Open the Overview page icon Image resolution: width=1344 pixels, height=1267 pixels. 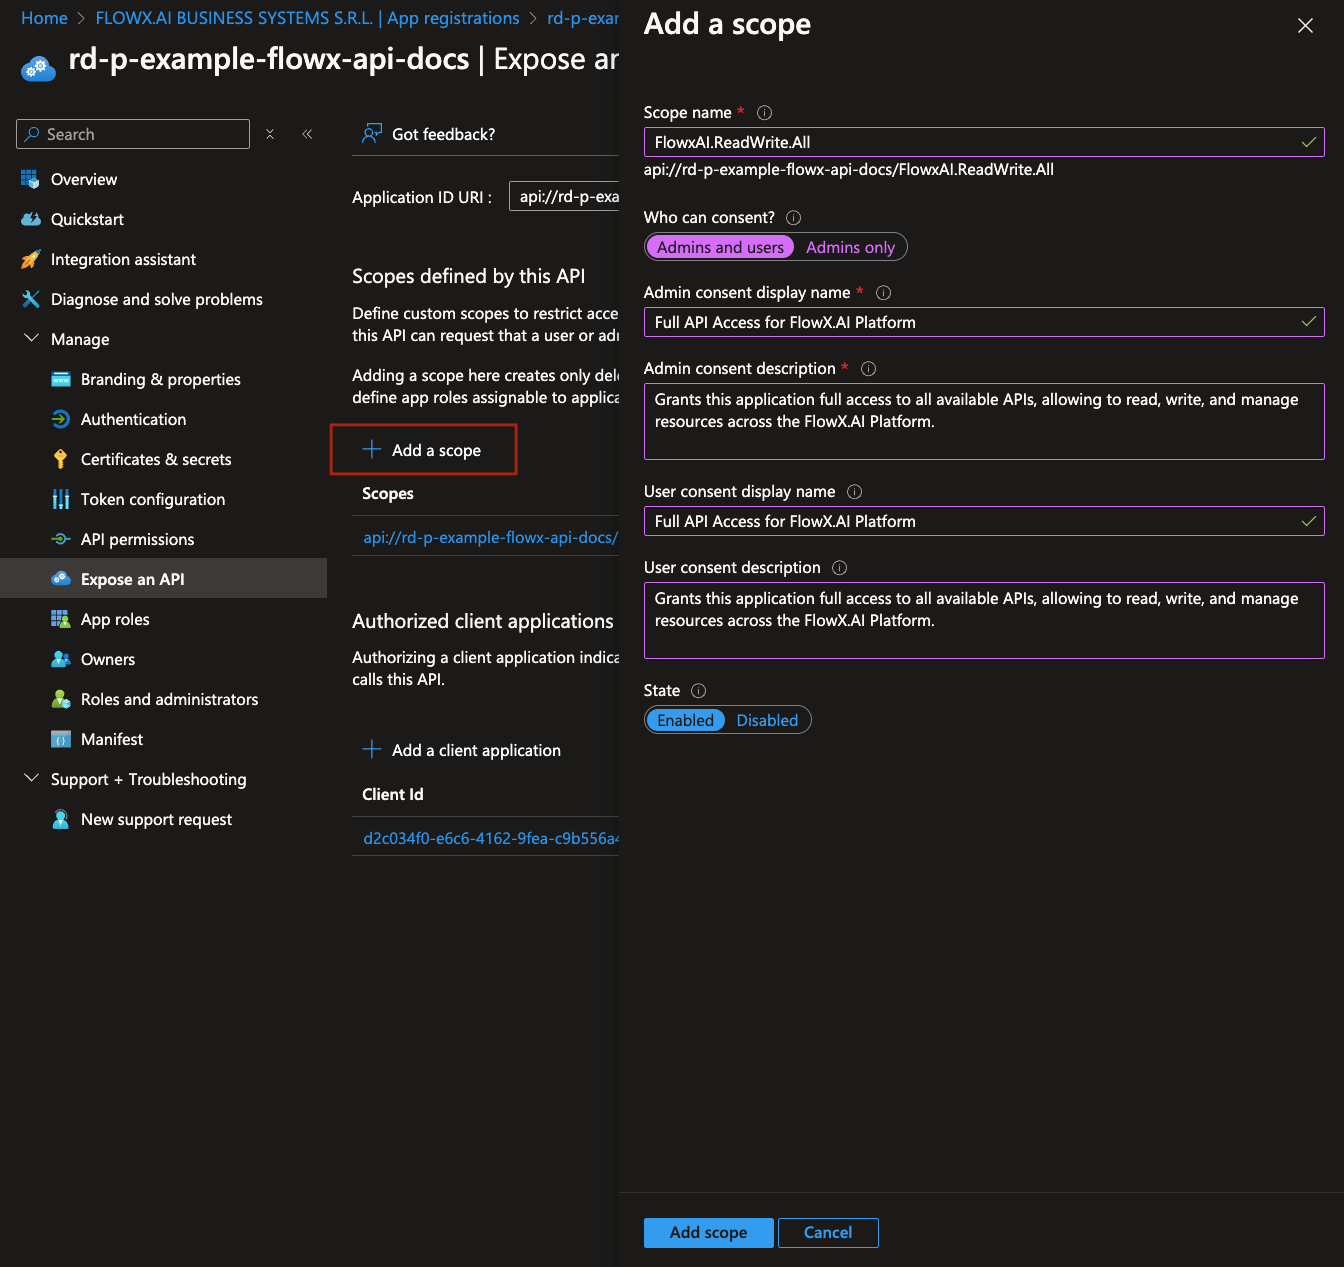tap(30, 179)
